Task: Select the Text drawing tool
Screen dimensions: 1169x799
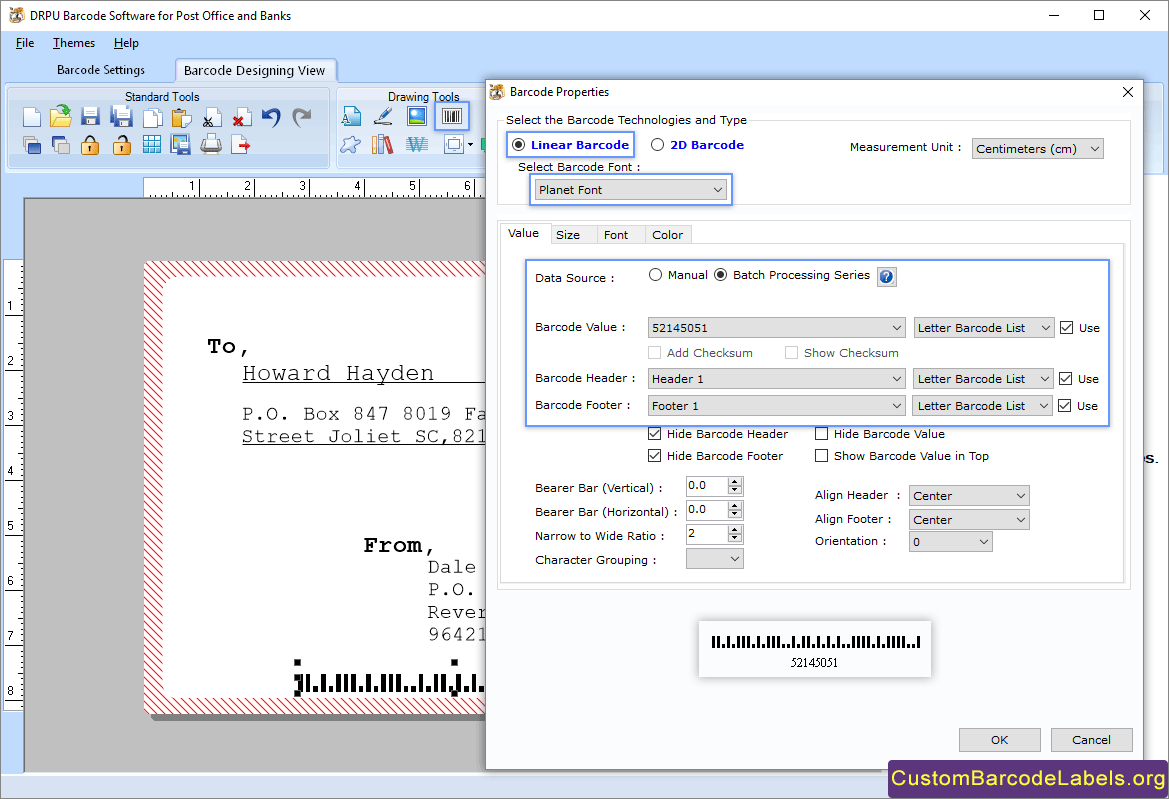Action: [351, 116]
